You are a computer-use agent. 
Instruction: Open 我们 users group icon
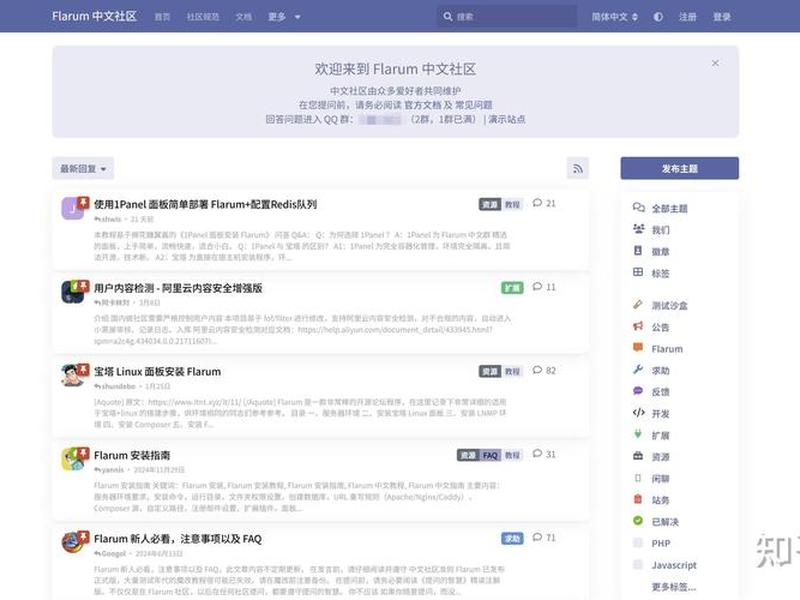tap(638, 229)
